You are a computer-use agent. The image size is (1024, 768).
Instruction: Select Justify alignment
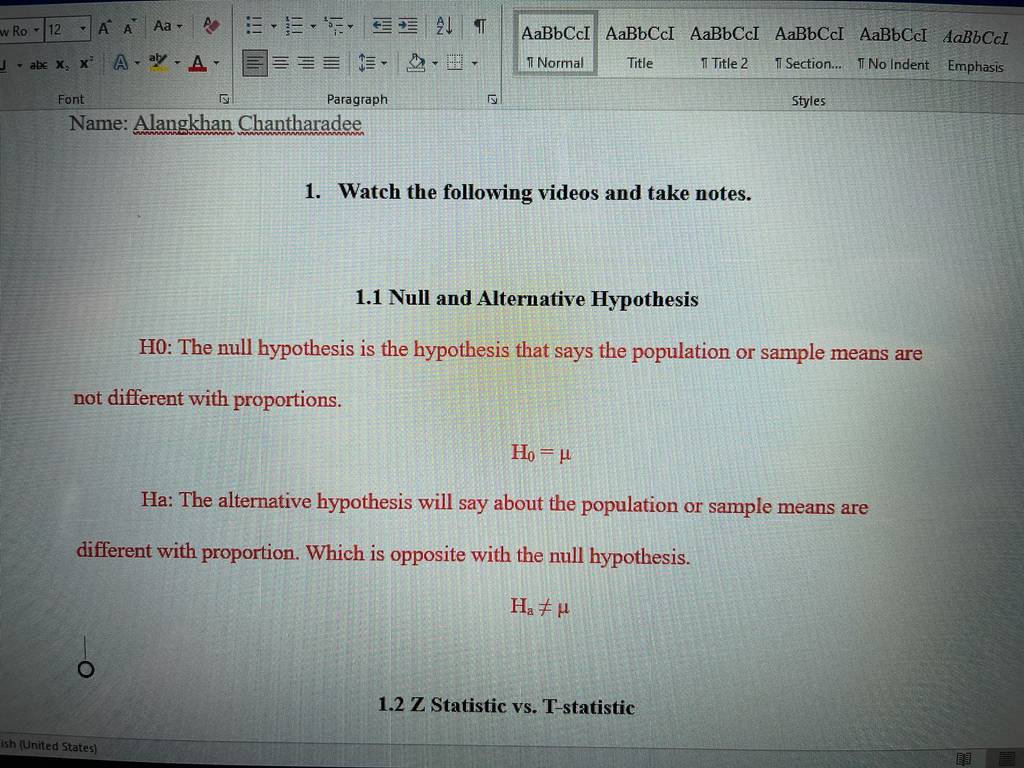(332, 63)
